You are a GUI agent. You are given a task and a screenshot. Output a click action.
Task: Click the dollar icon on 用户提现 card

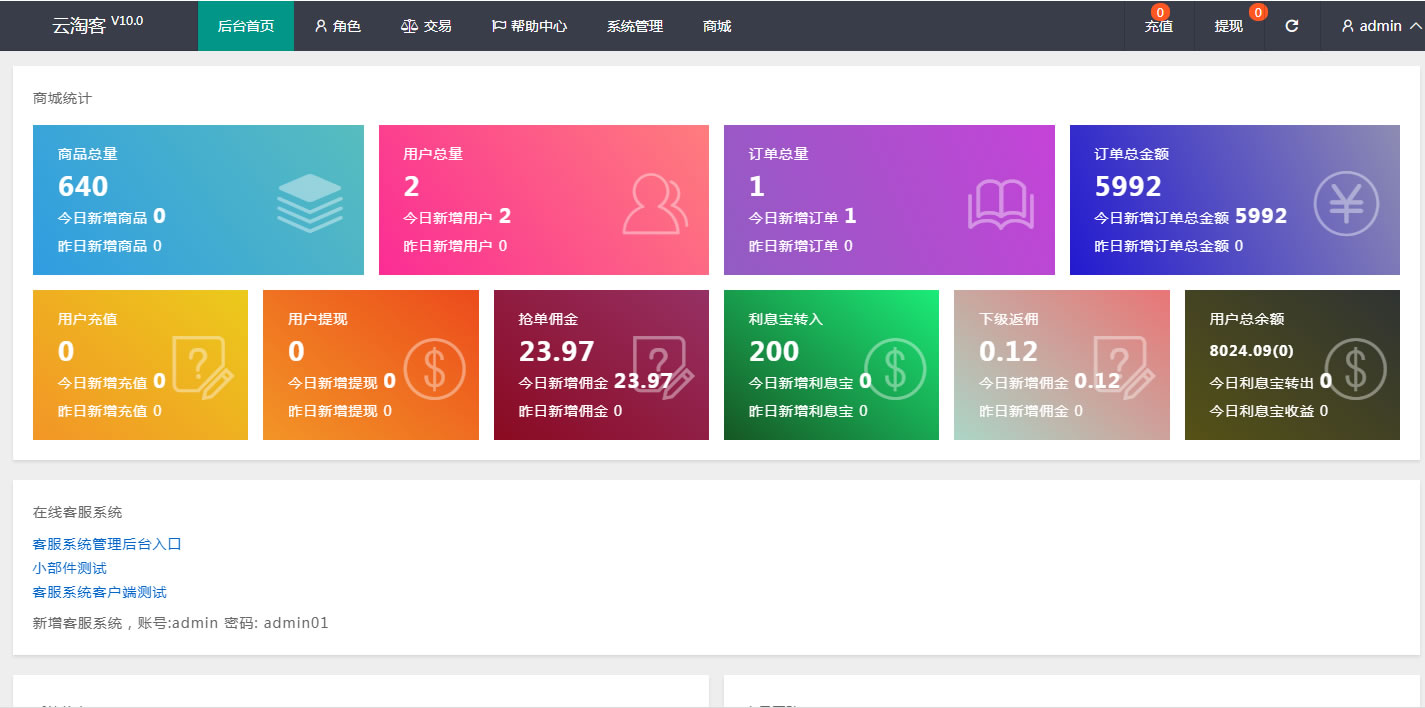click(434, 369)
